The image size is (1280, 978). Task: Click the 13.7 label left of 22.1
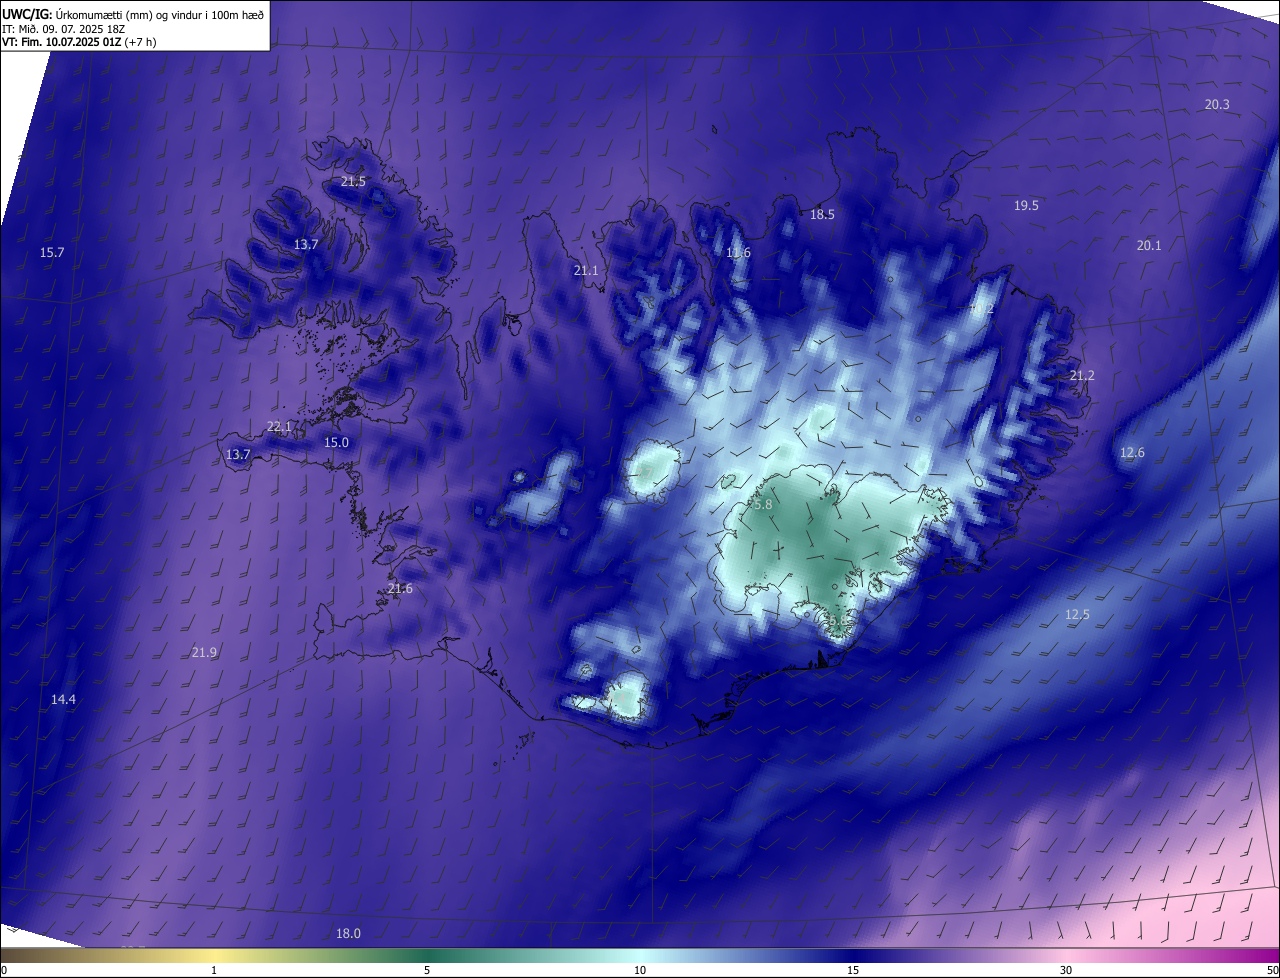(x=238, y=455)
